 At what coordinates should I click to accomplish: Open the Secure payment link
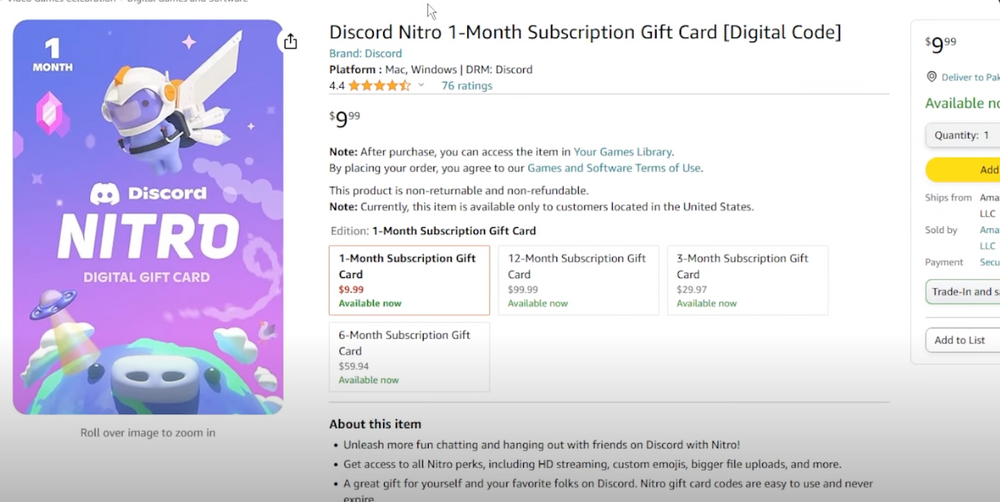(x=989, y=262)
